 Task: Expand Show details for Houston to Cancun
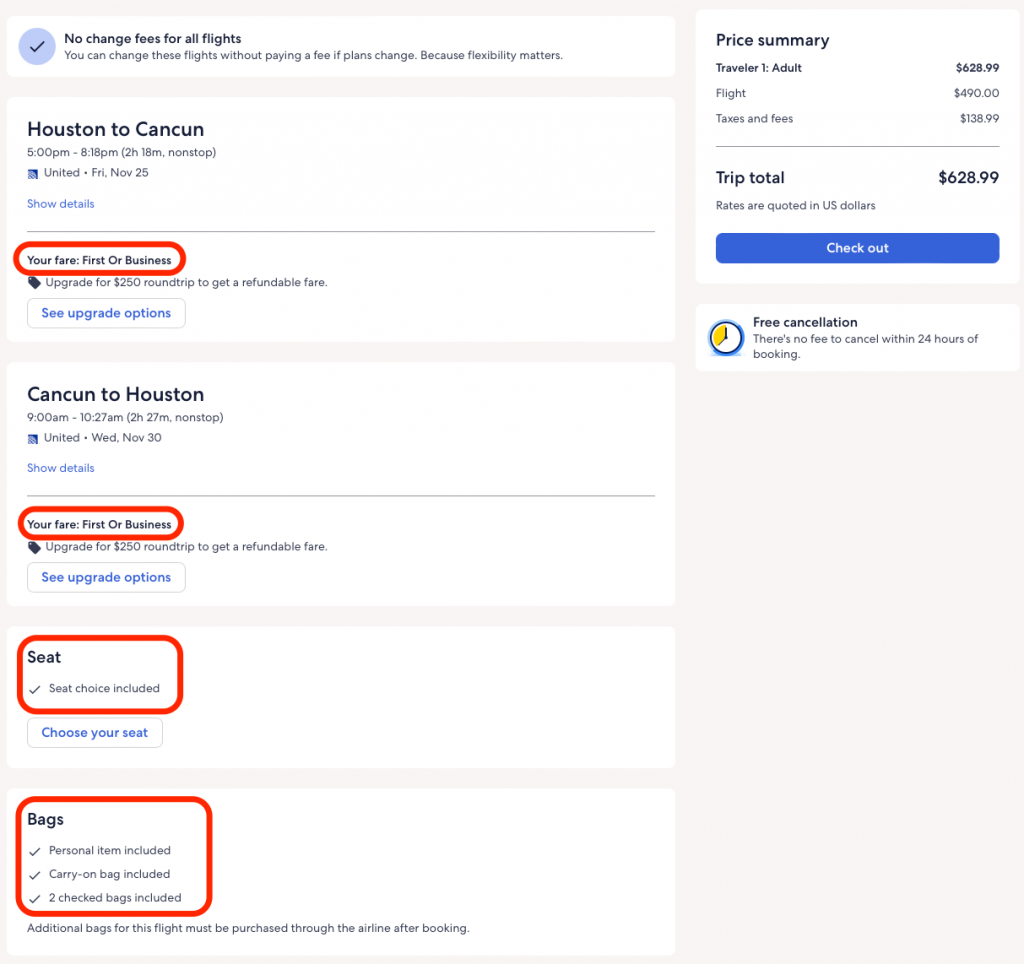[x=61, y=204]
